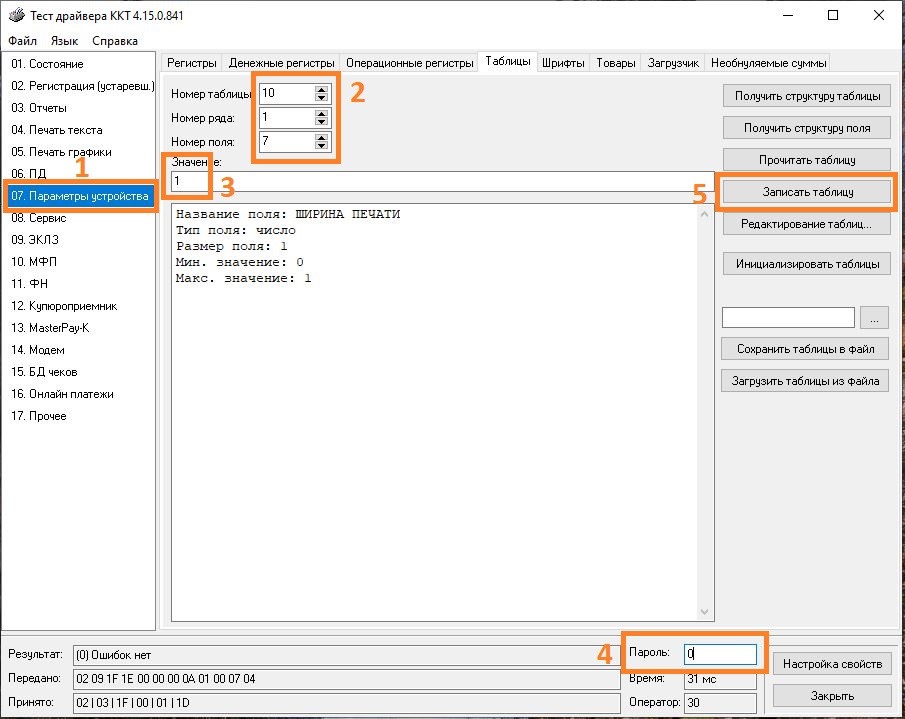
Task: Decrease the Номер ряда spinner value
Action: point(321,122)
